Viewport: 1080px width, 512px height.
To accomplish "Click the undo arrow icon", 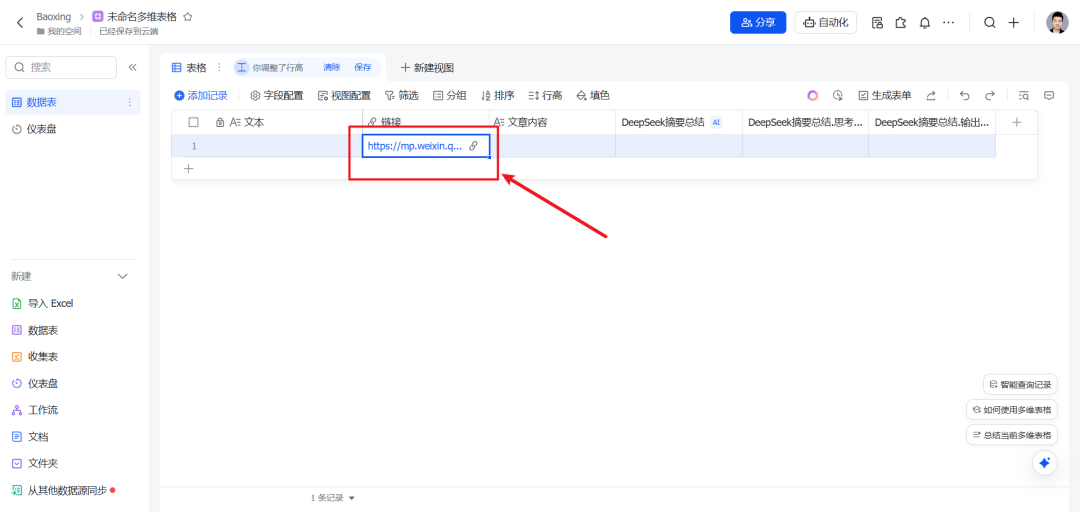I will [x=964, y=96].
